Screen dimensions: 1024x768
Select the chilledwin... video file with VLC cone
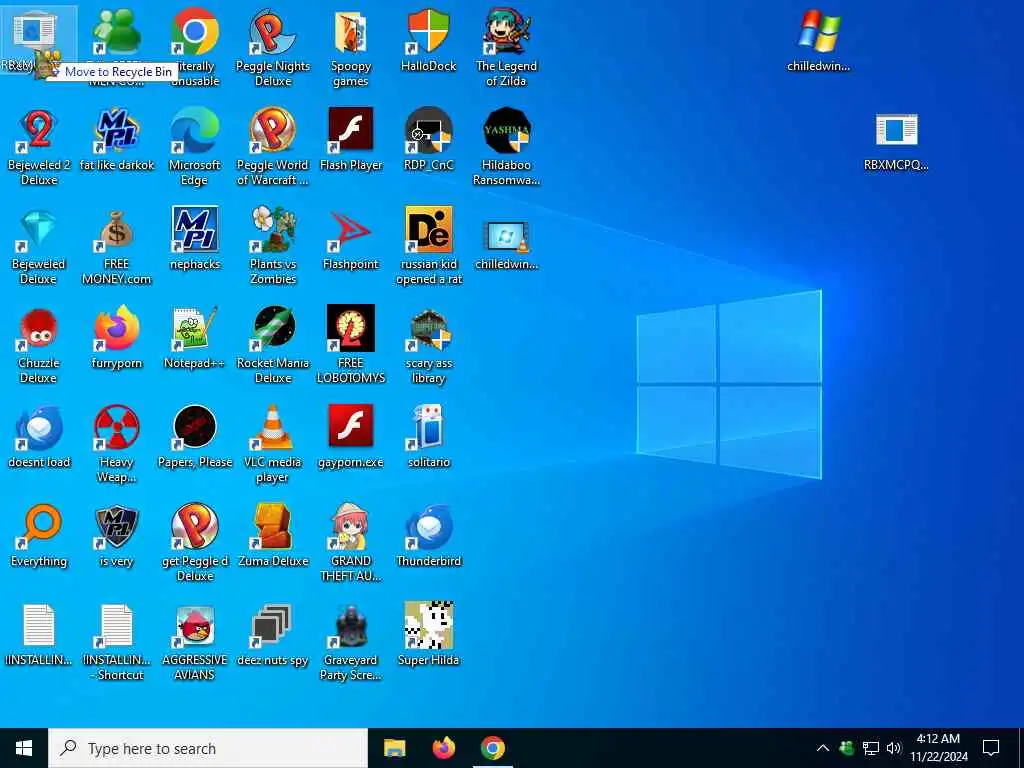click(x=506, y=236)
